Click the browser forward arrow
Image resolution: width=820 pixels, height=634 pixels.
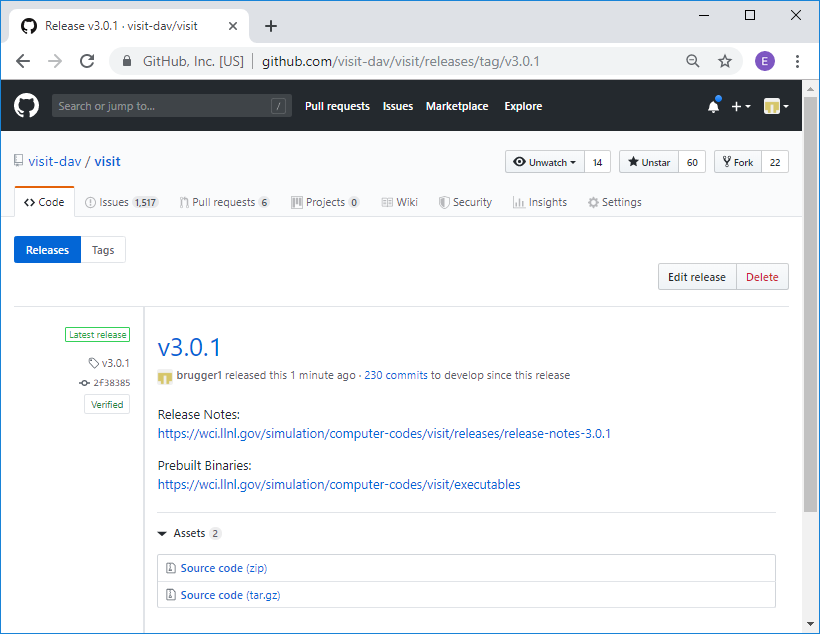[55, 61]
